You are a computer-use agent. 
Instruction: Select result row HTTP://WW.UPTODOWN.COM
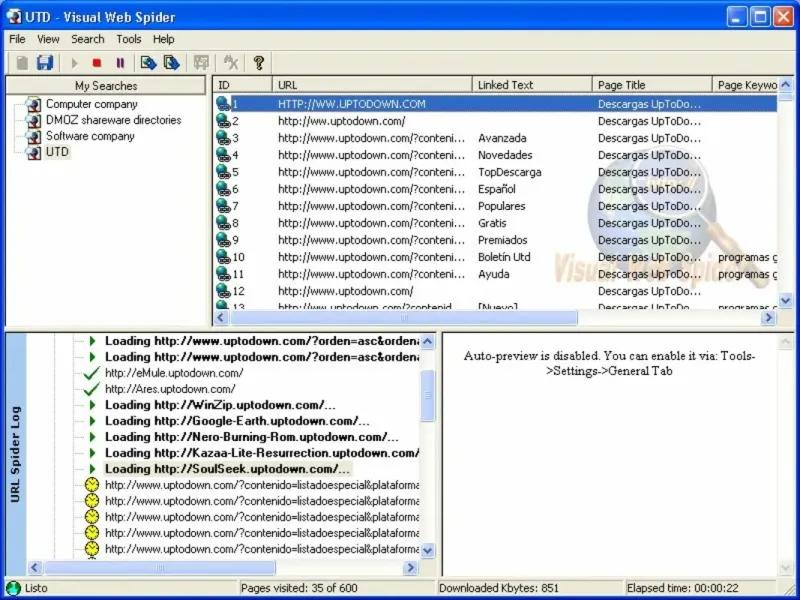(495, 104)
